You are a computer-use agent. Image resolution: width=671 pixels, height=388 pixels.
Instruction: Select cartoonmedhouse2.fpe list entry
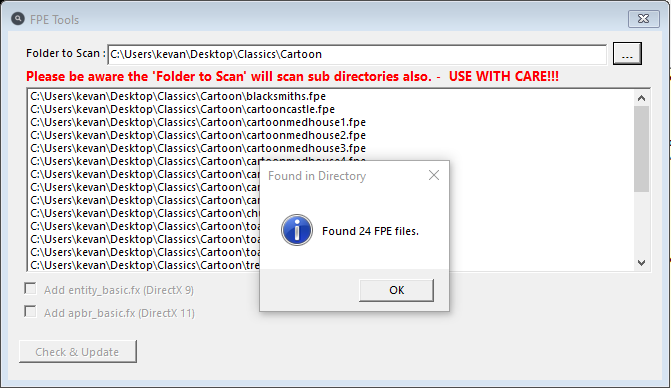[x=198, y=135]
